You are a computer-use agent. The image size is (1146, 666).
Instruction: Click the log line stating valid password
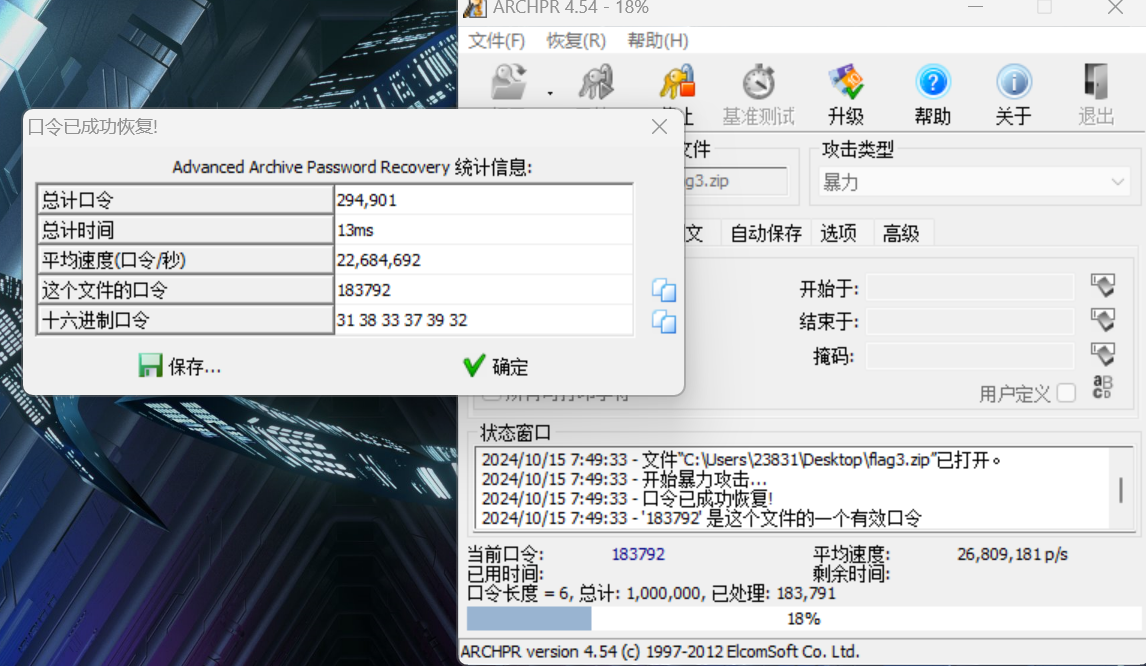pos(702,518)
